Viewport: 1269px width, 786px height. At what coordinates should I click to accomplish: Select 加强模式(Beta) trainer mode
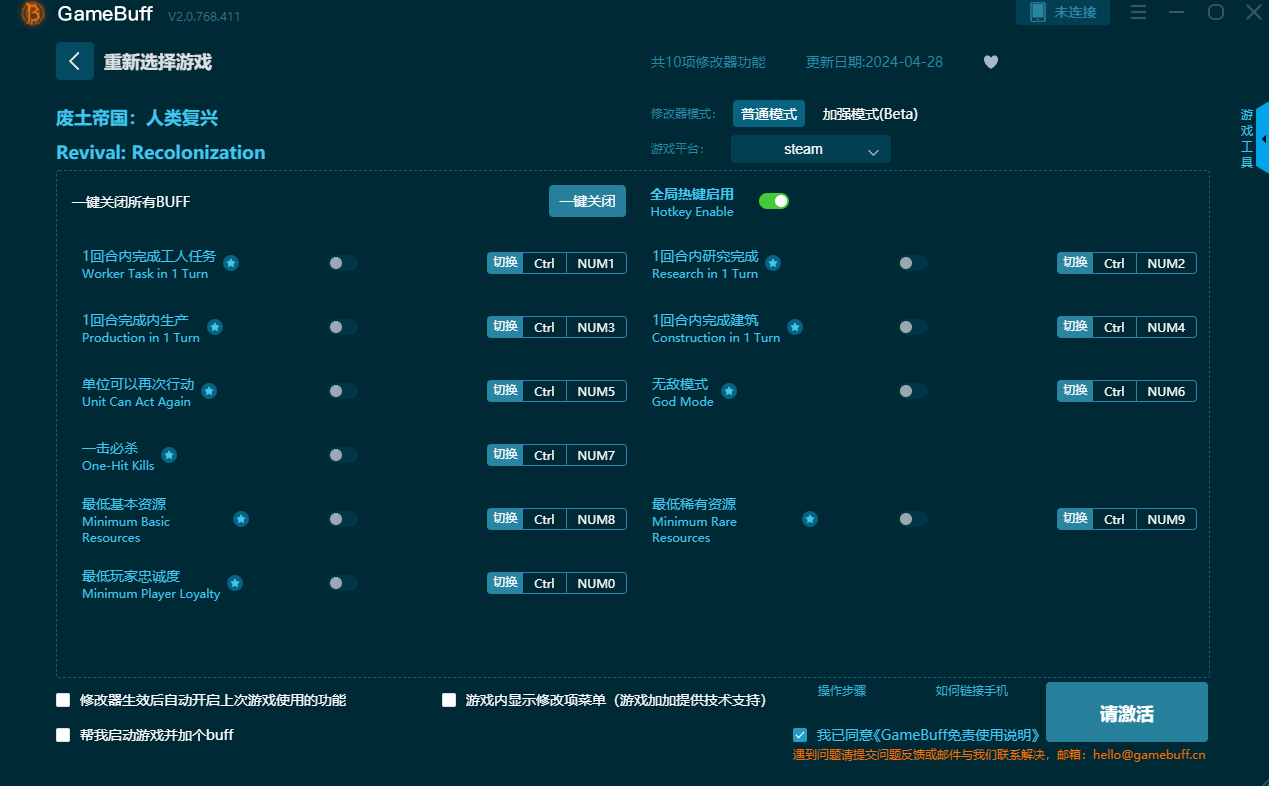(870, 114)
